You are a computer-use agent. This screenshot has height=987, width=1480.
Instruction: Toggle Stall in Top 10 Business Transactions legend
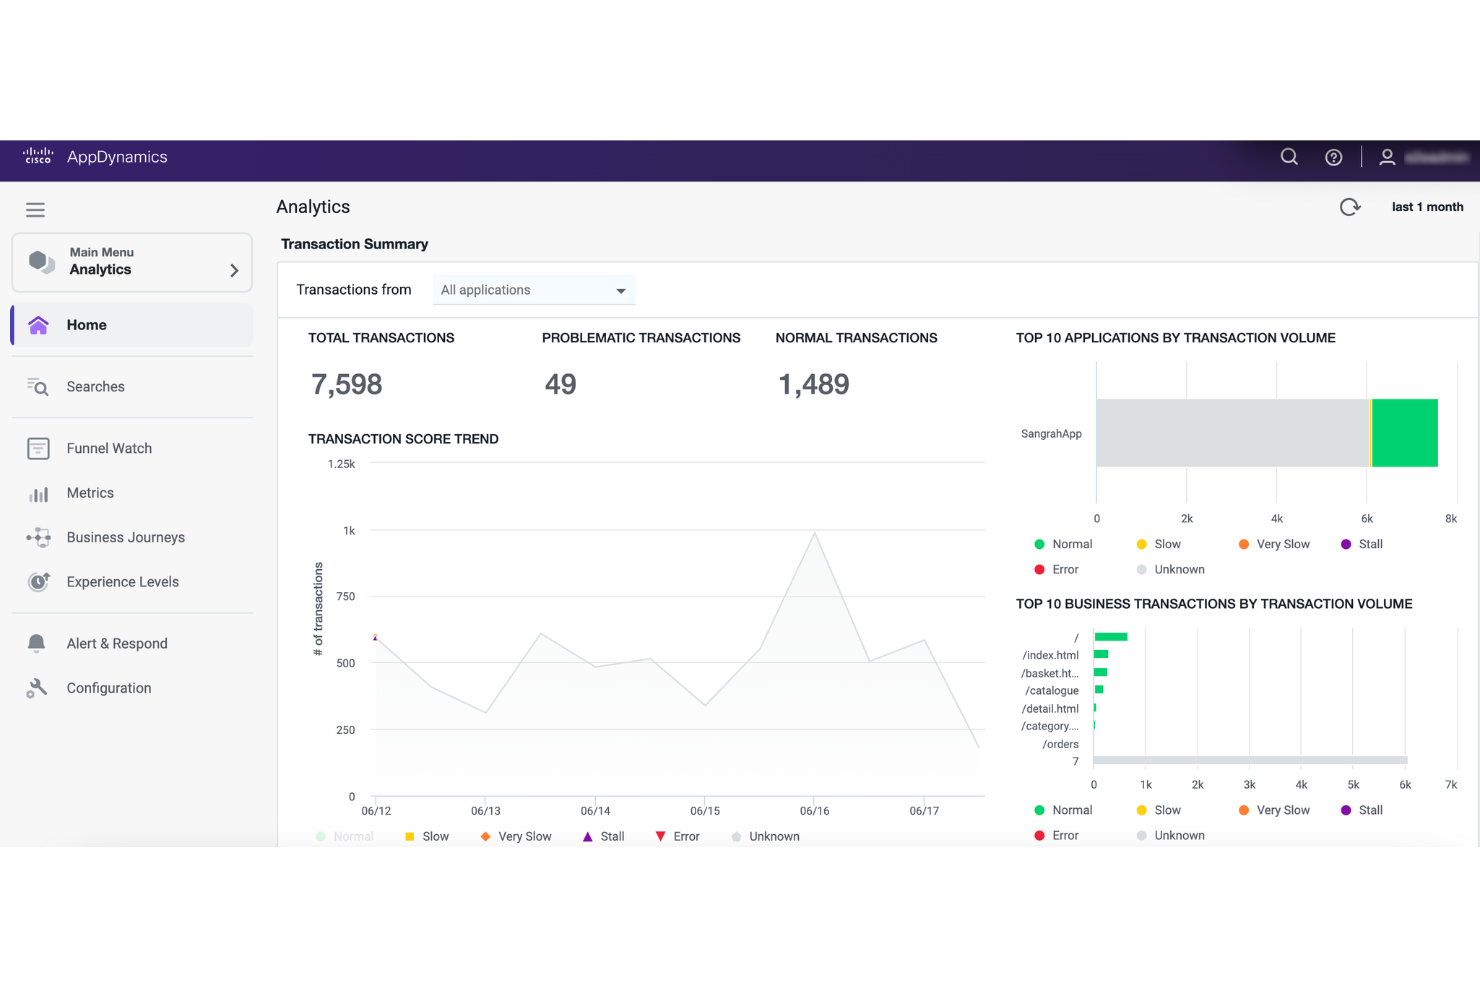[1362, 811]
